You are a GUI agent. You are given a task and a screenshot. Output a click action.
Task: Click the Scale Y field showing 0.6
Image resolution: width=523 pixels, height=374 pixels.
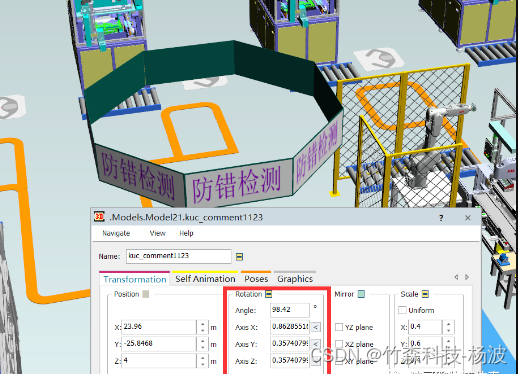click(x=425, y=344)
